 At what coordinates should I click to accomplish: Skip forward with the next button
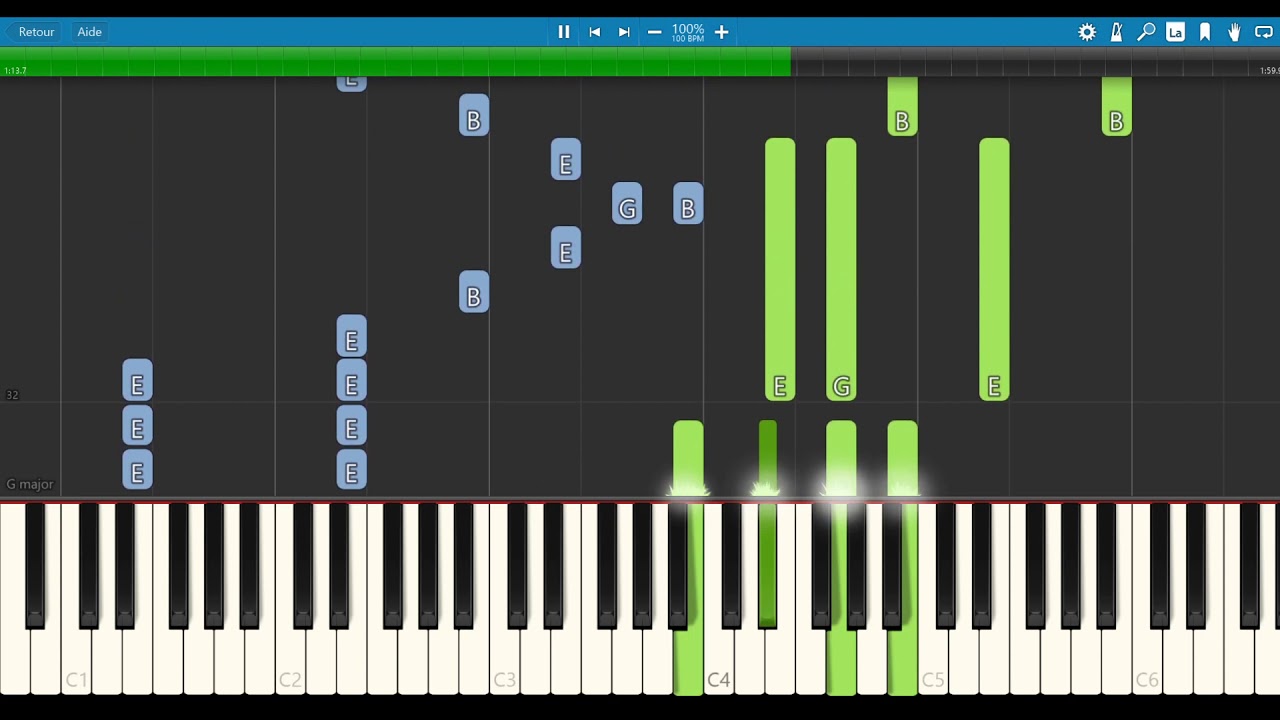coord(624,32)
